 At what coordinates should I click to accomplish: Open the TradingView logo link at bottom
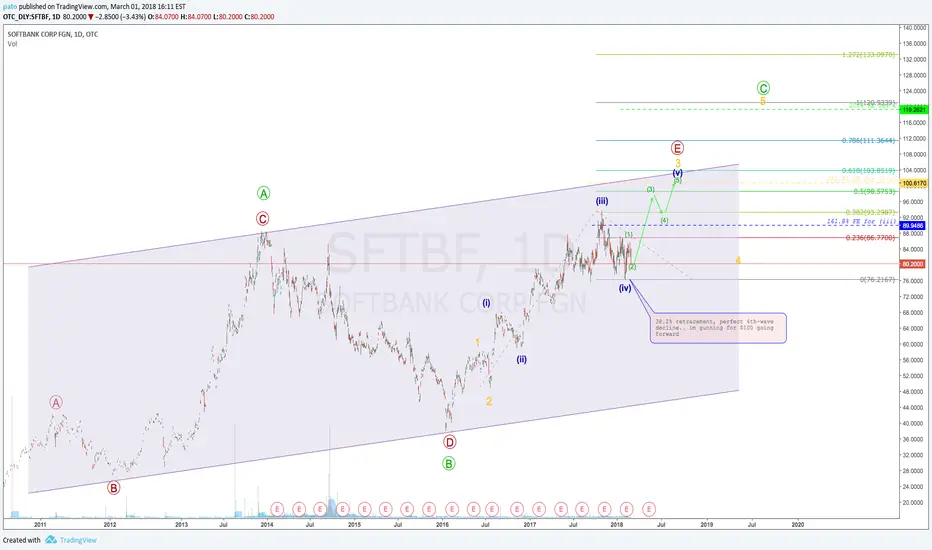[71, 540]
